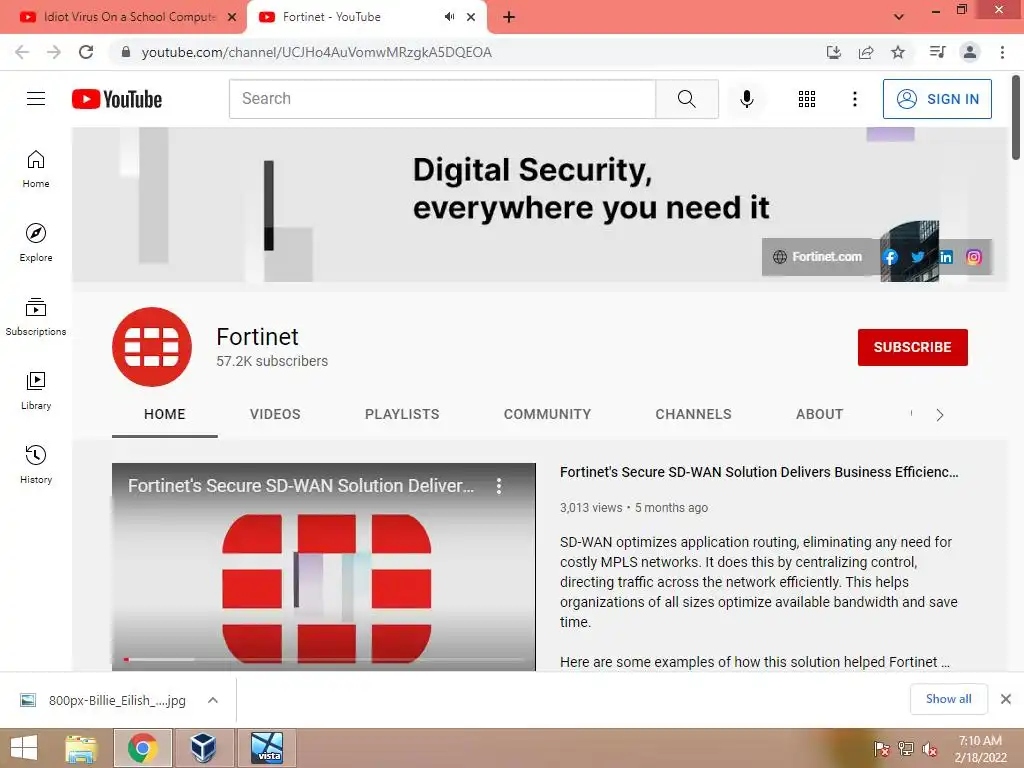The image size is (1024, 768).
Task: Click the address bar URL
Action: [316, 52]
